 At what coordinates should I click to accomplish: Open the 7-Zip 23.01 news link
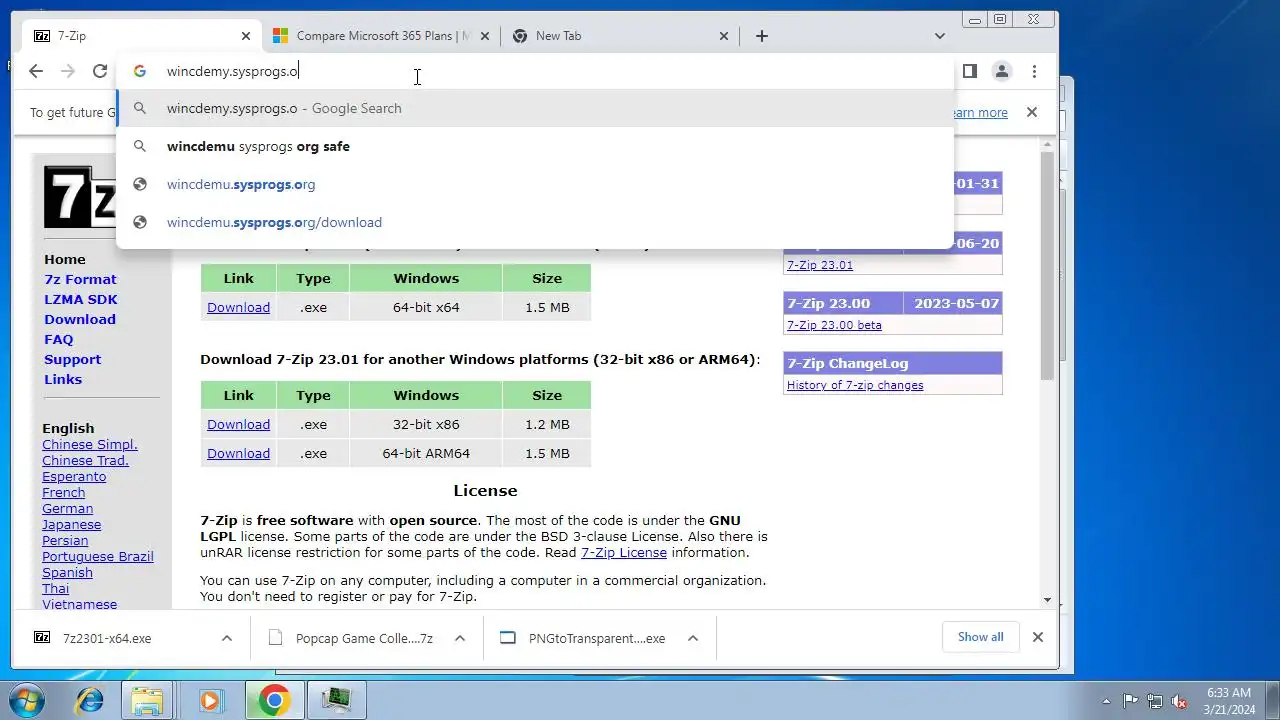(x=820, y=265)
